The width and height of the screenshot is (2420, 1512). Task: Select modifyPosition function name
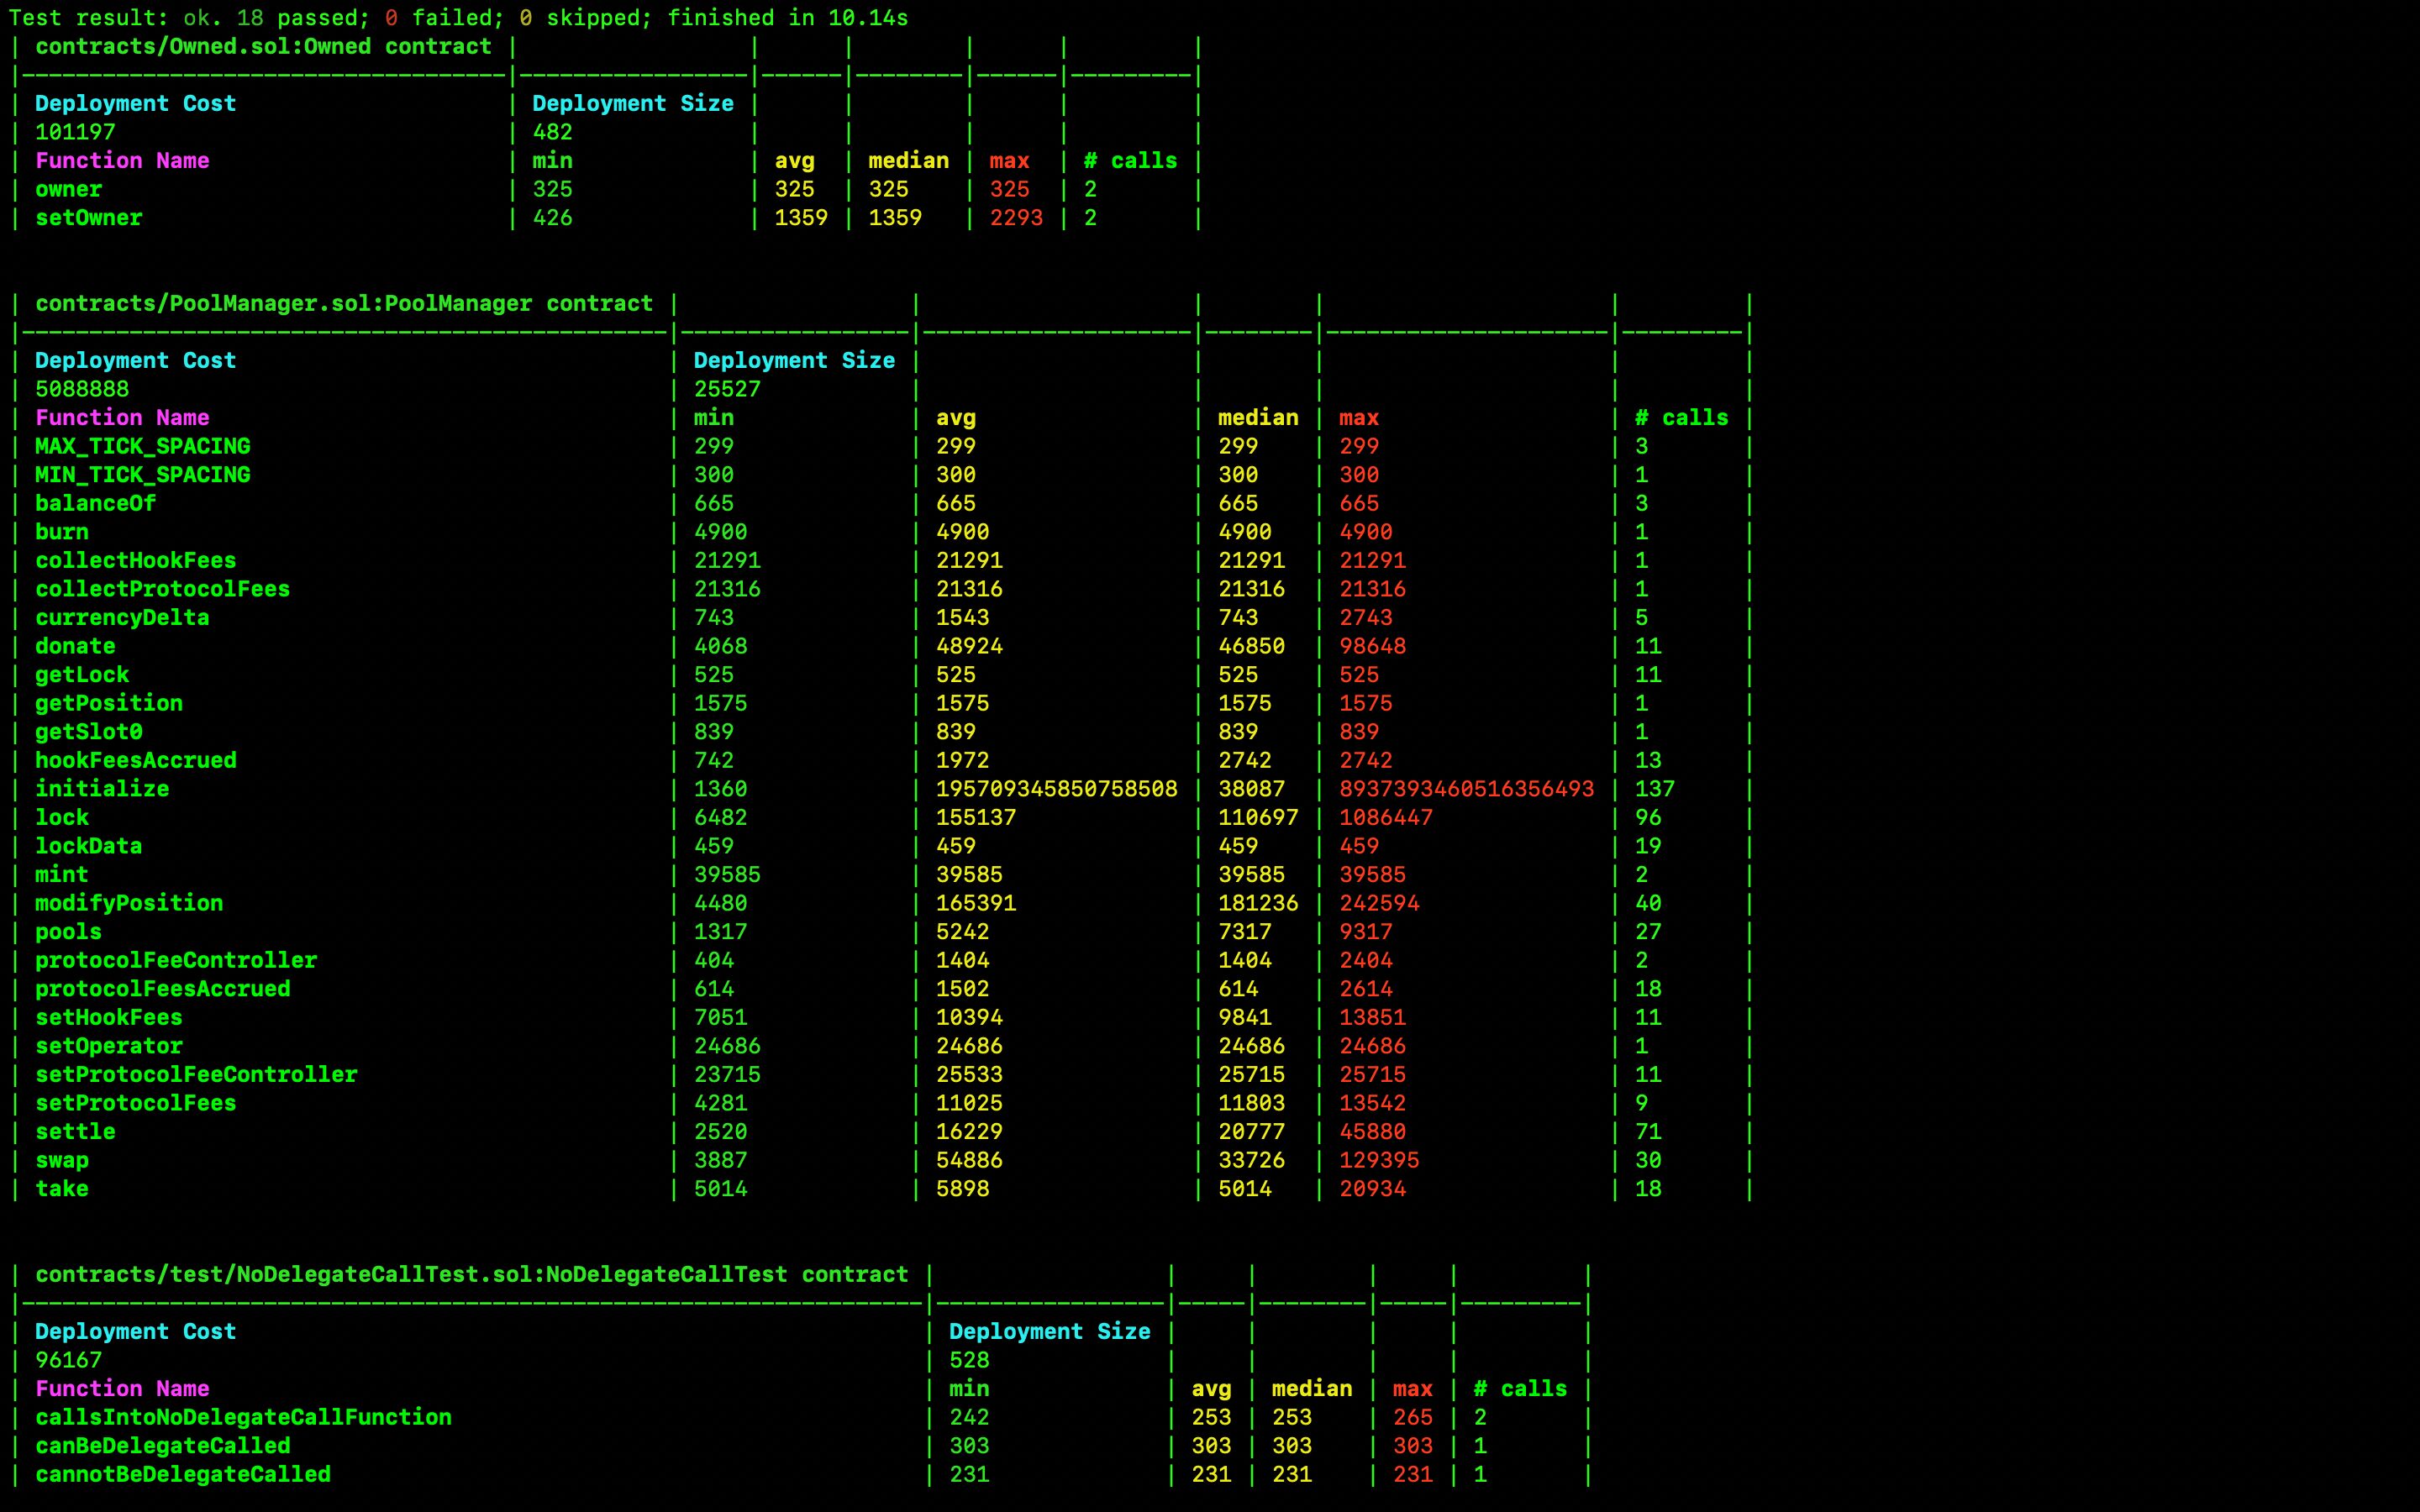(x=129, y=903)
